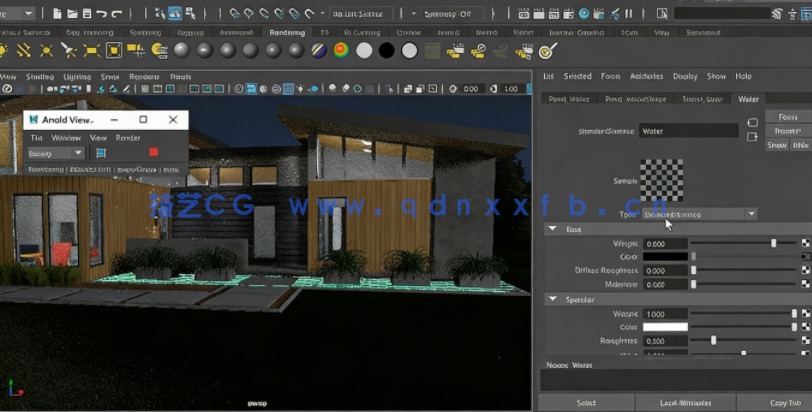The width and height of the screenshot is (812, 412).
Task: Toggle map button for Base Weight
Action: [805, 243]
